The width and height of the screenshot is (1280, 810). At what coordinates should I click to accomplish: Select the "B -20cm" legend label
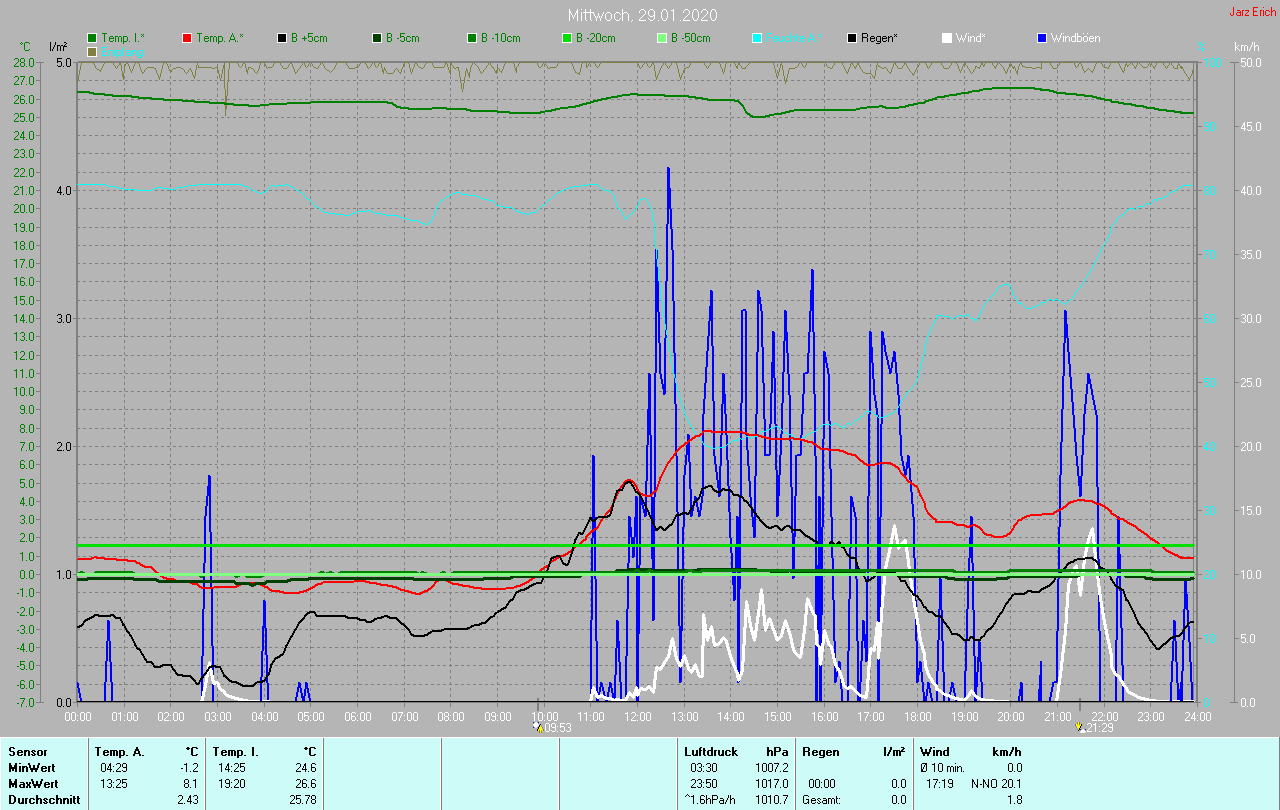coord(595,38)
